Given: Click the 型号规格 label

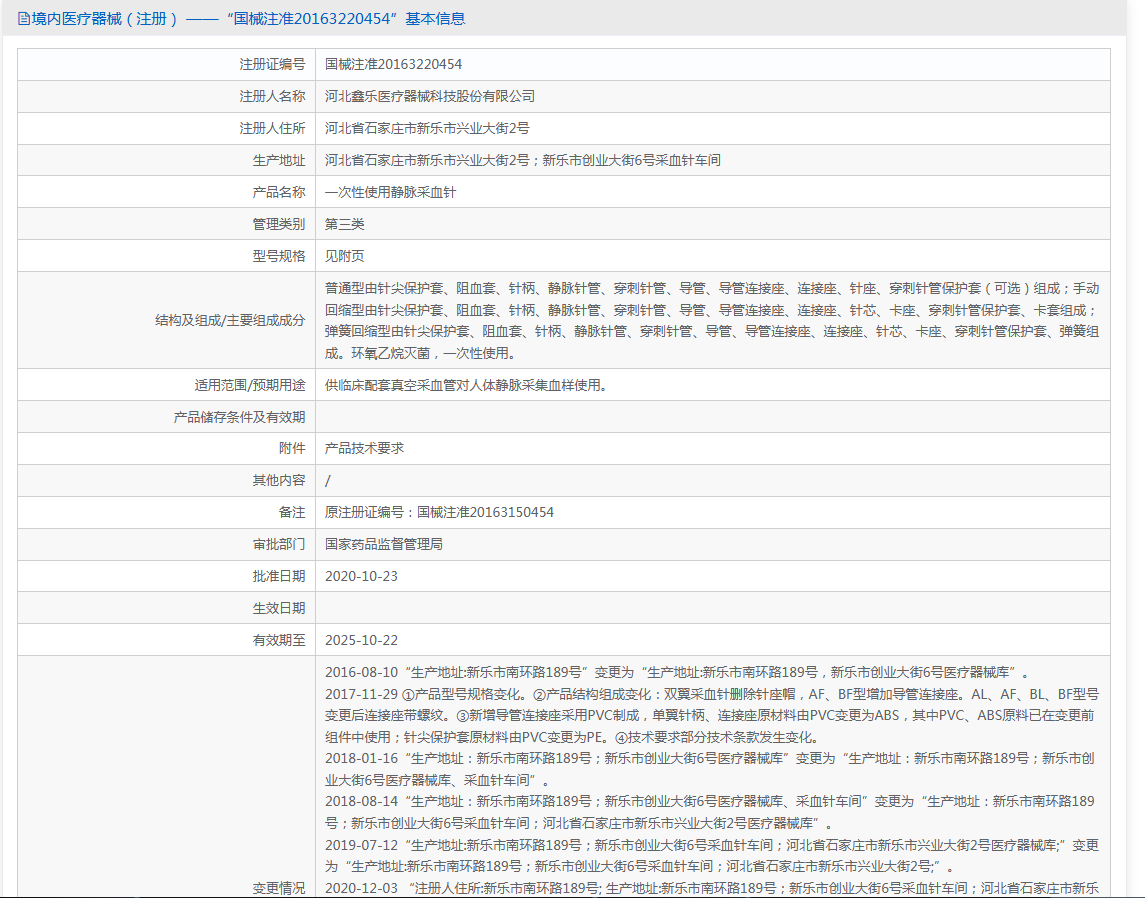Looking at the screenshot, I should click(x=279, y=256).
